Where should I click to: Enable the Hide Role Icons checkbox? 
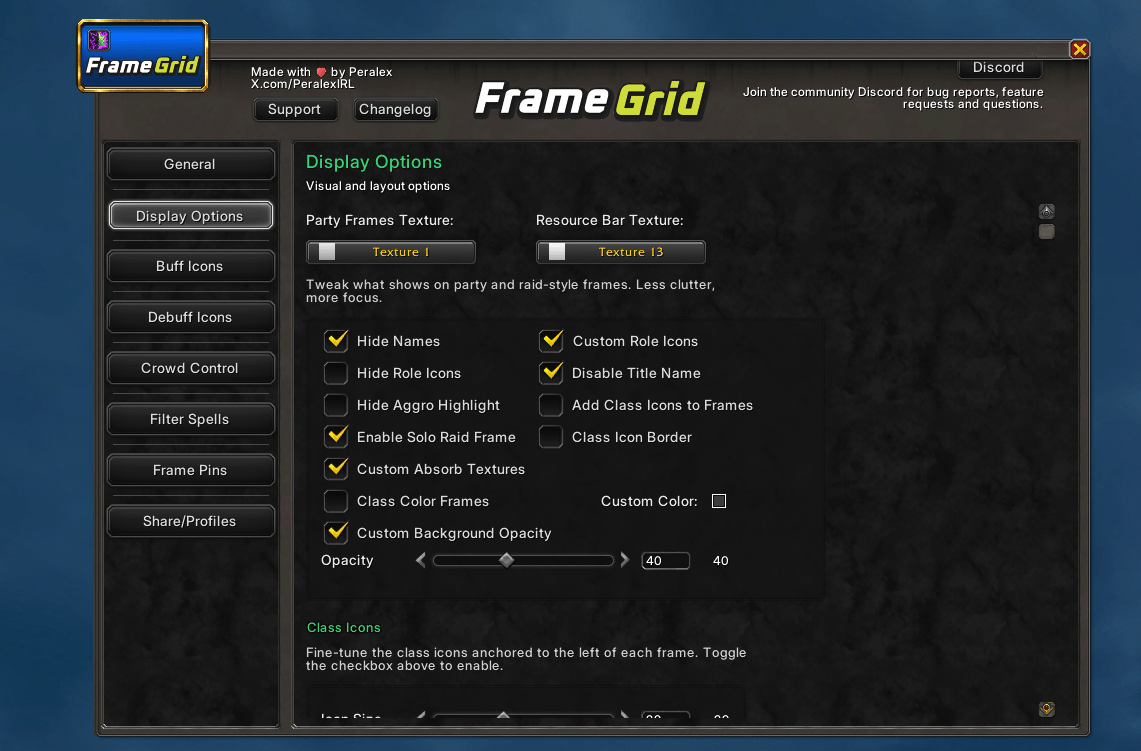(x=336, y=373)
